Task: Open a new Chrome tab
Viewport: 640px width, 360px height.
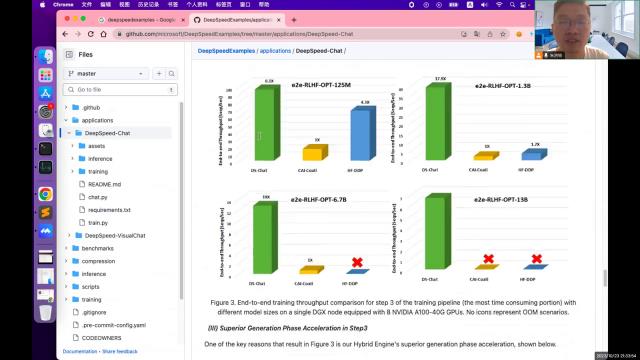Action: pos(294,20)
